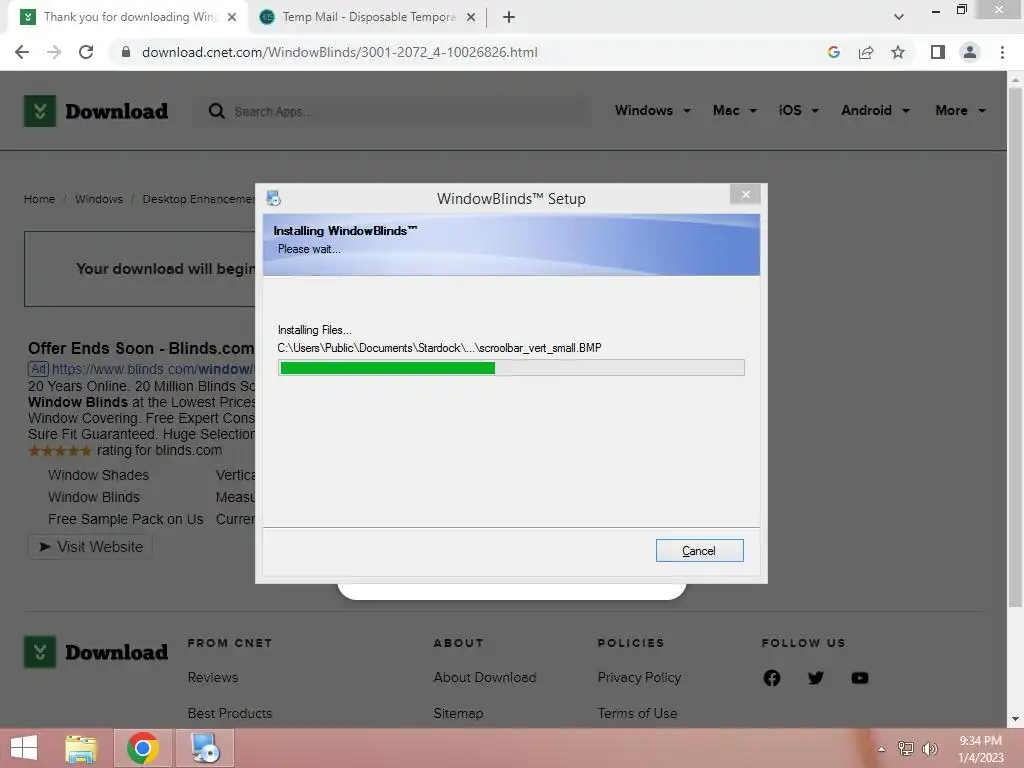Close the Temp Mail tab
1024x768 pixels.
471,17
